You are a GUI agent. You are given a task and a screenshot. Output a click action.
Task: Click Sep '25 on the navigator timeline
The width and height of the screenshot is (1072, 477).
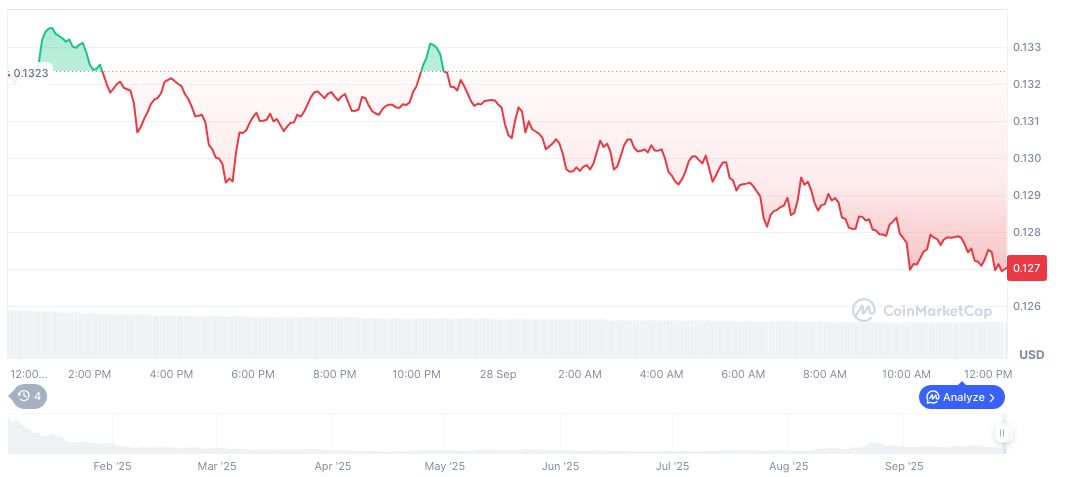pos(904,466)
